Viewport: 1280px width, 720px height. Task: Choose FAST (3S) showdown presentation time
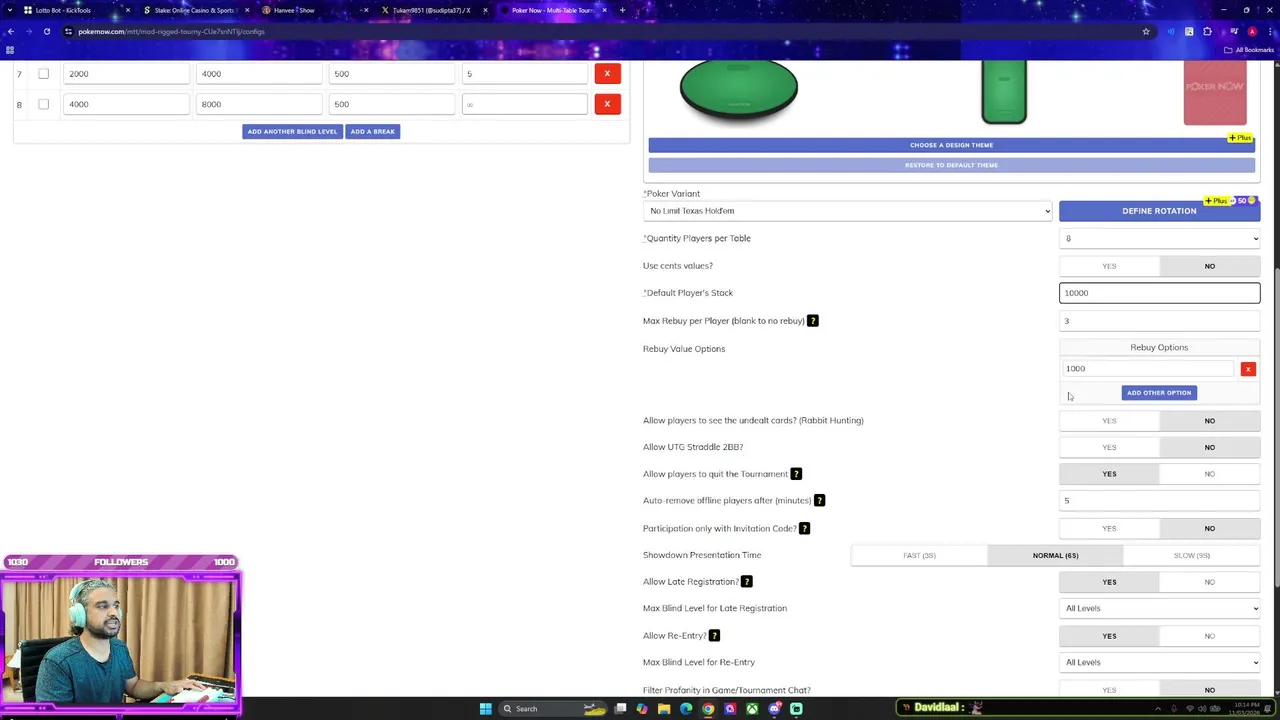pos(919,555)
